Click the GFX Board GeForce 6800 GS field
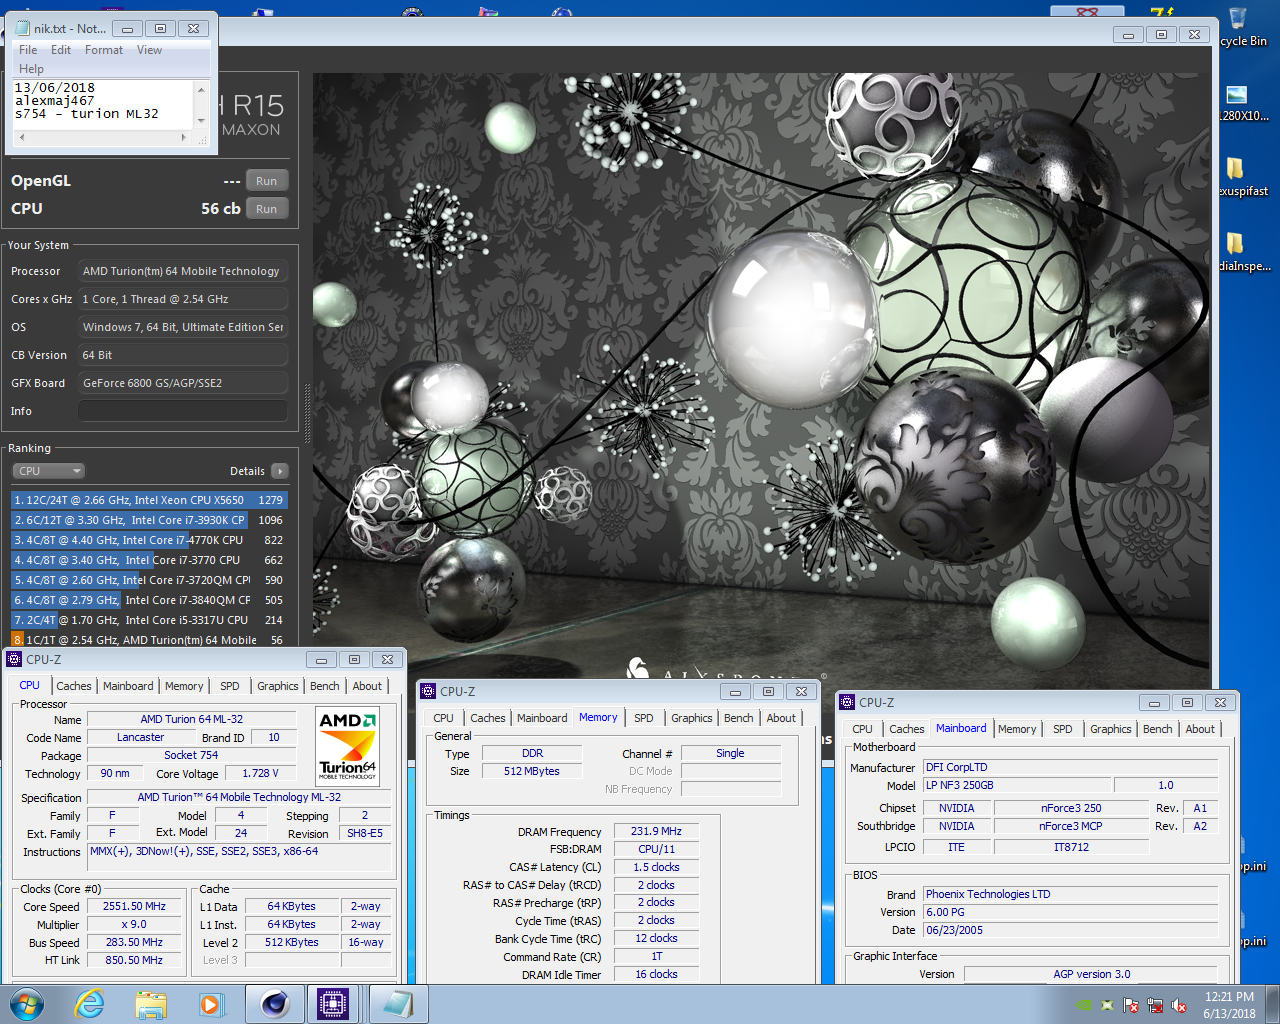1280x1024 pixels. point(183,383)
